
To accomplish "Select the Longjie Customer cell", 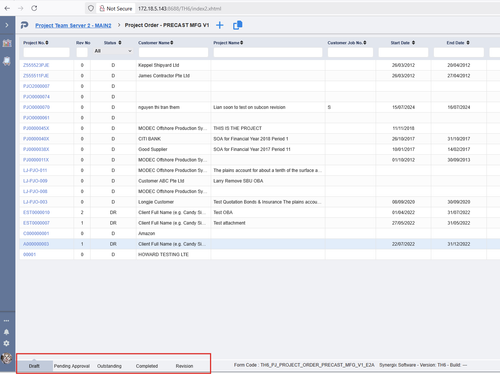I will coord(173,202).
